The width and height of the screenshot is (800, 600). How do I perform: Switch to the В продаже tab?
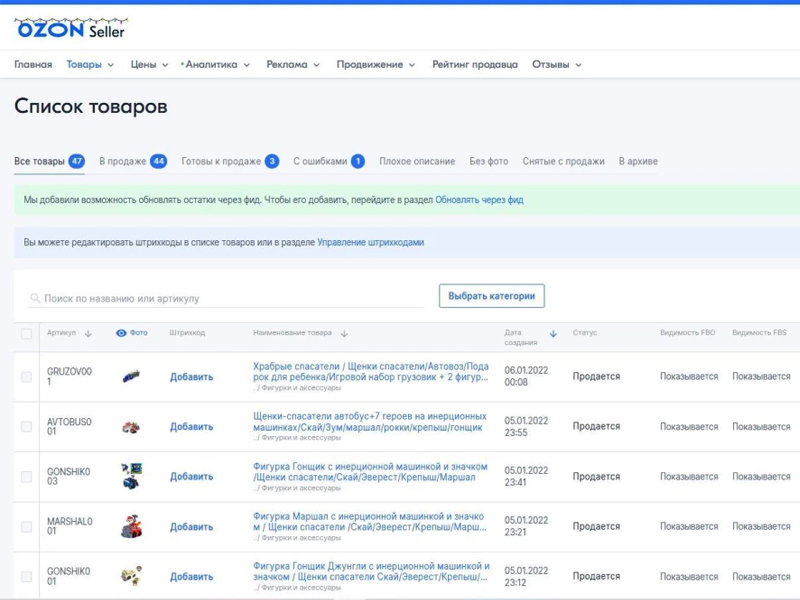133,161
